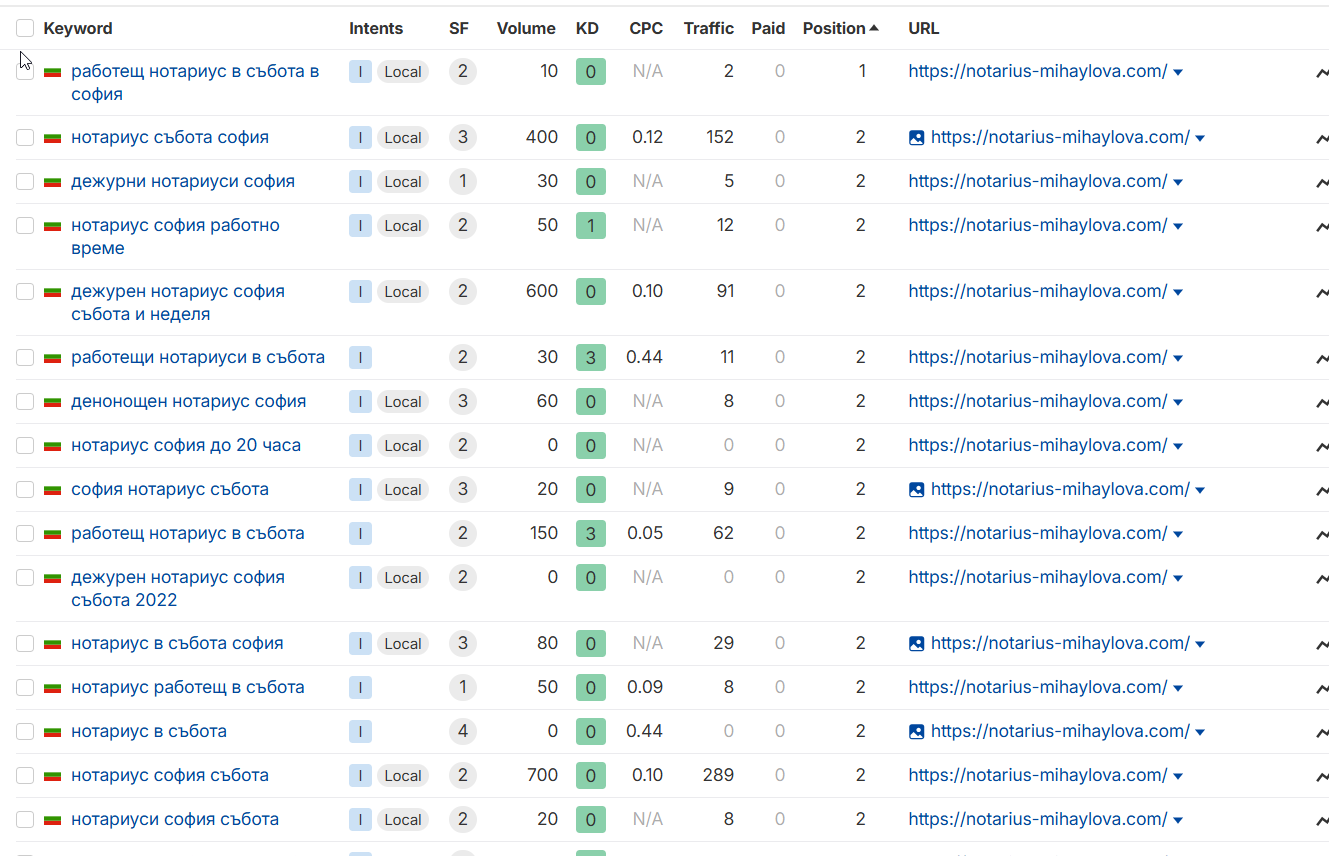Click the flag icon beside 'денонощен нотариус софия'
Screen dimensions: 1329x856
(53, 402)
